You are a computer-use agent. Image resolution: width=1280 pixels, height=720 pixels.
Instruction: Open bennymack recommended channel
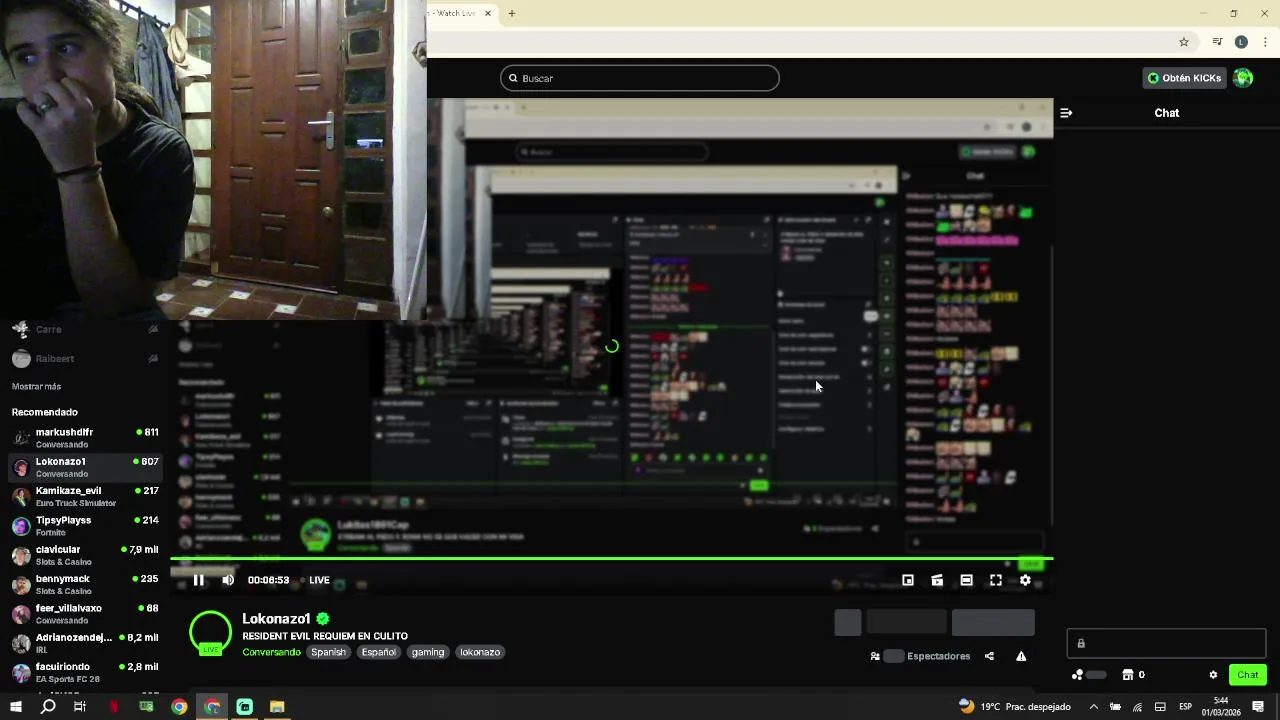tap(85, 584)
